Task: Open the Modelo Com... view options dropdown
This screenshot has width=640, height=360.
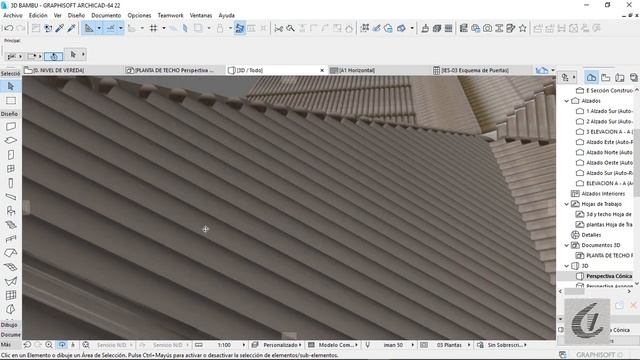Action: [x=333, y=345]
